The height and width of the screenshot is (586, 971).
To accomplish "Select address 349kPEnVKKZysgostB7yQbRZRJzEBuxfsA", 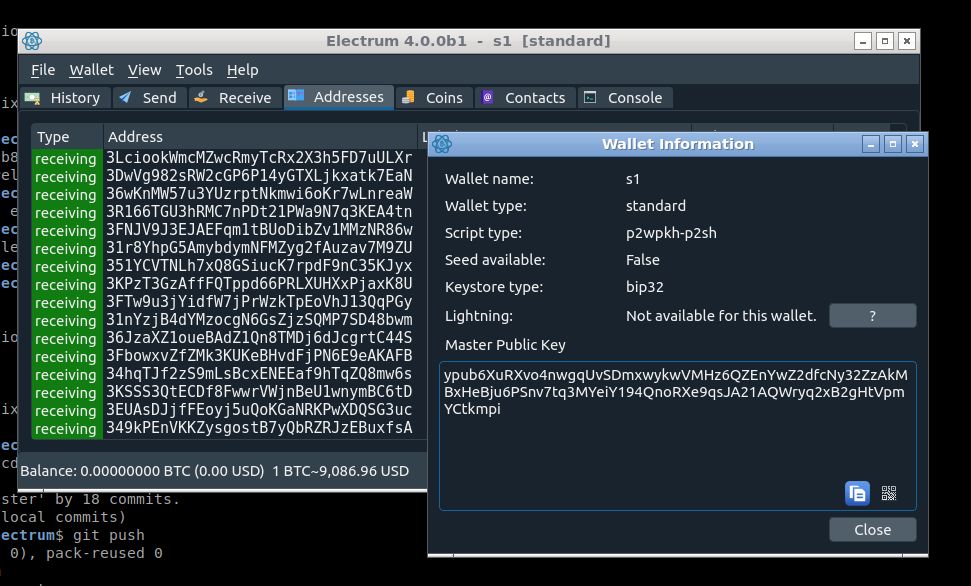I will 259,428.
